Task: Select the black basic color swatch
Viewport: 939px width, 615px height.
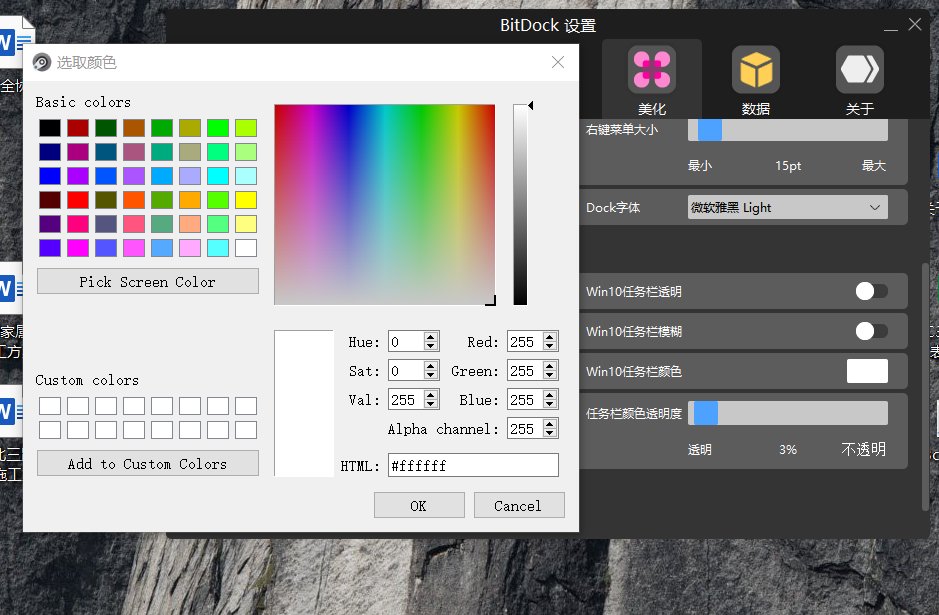Action: 50,128
